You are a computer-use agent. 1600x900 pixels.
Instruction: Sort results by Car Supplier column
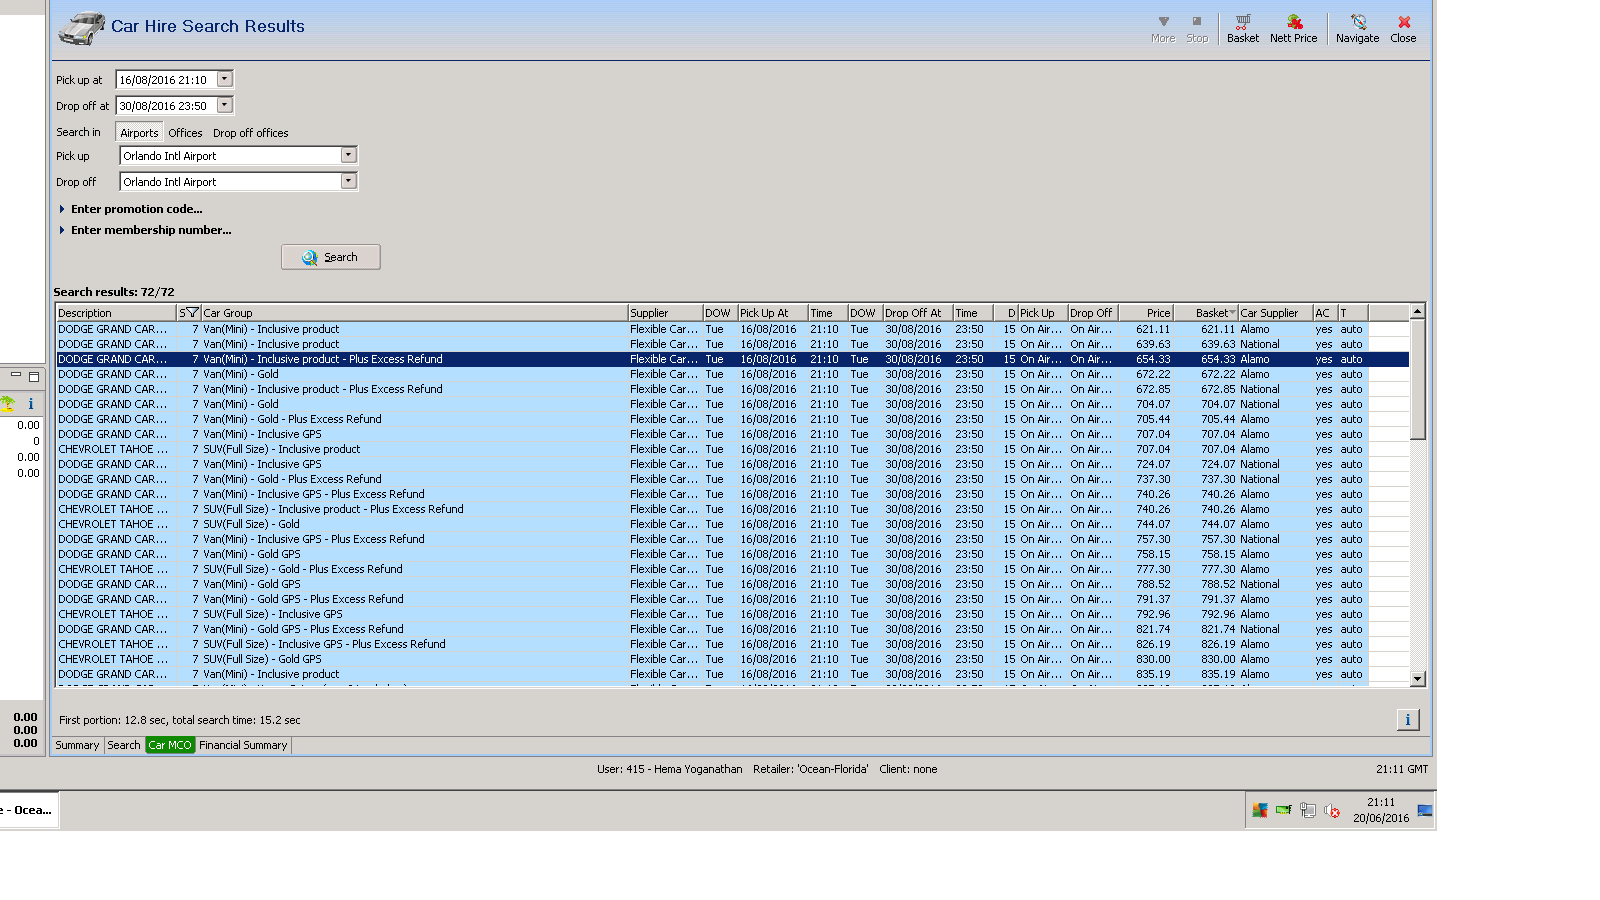tap(1275, 313)
